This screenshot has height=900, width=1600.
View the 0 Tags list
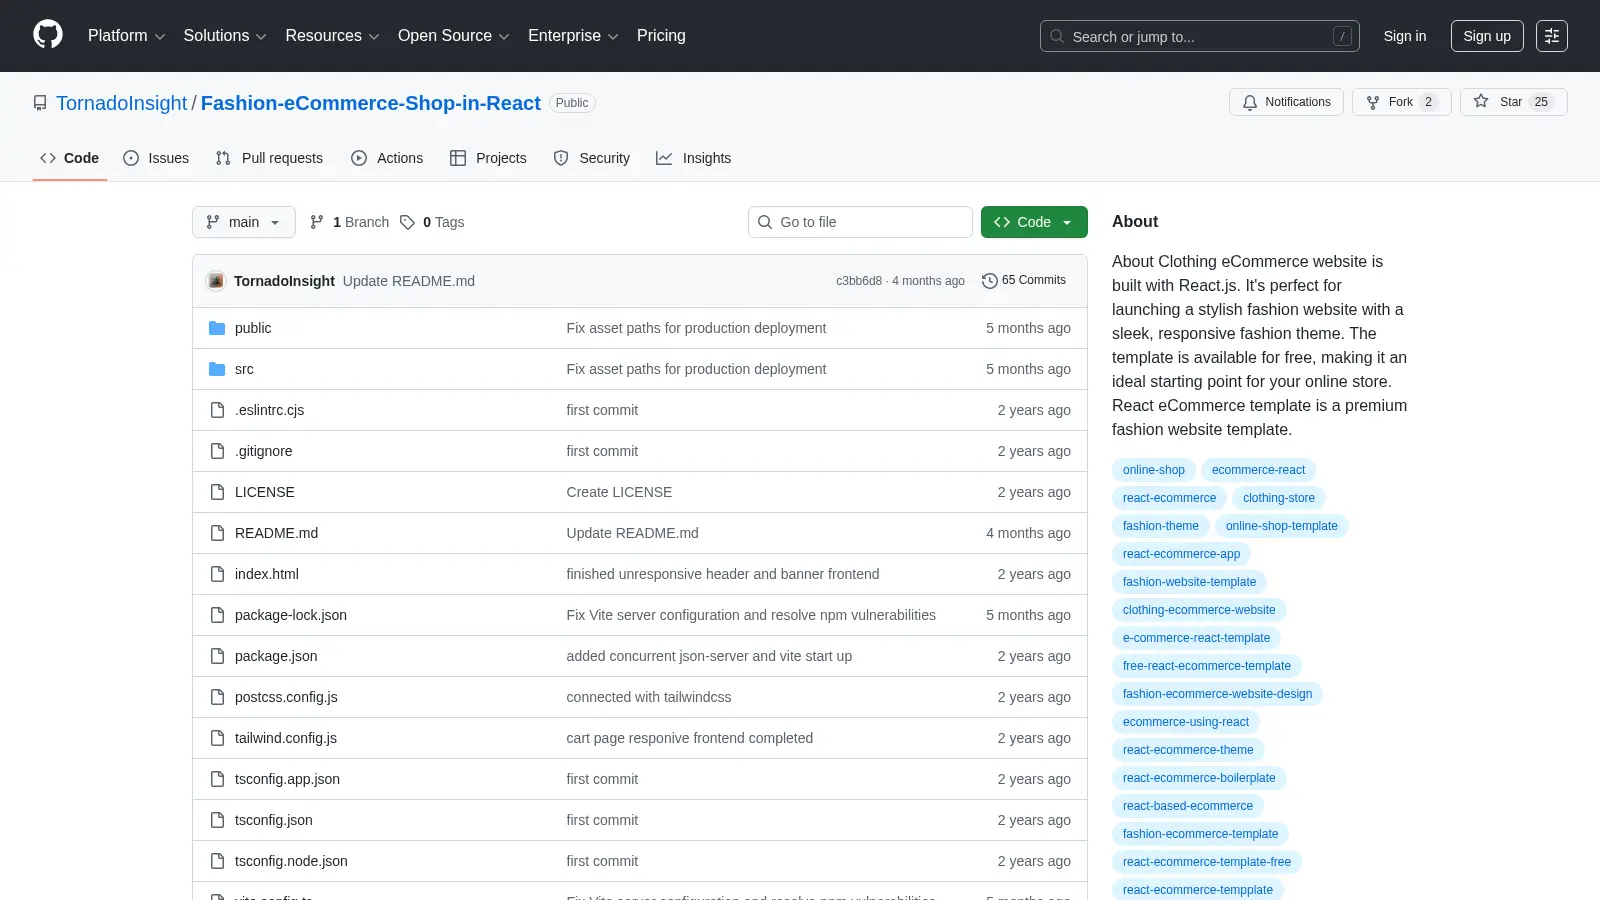(432, 222)
